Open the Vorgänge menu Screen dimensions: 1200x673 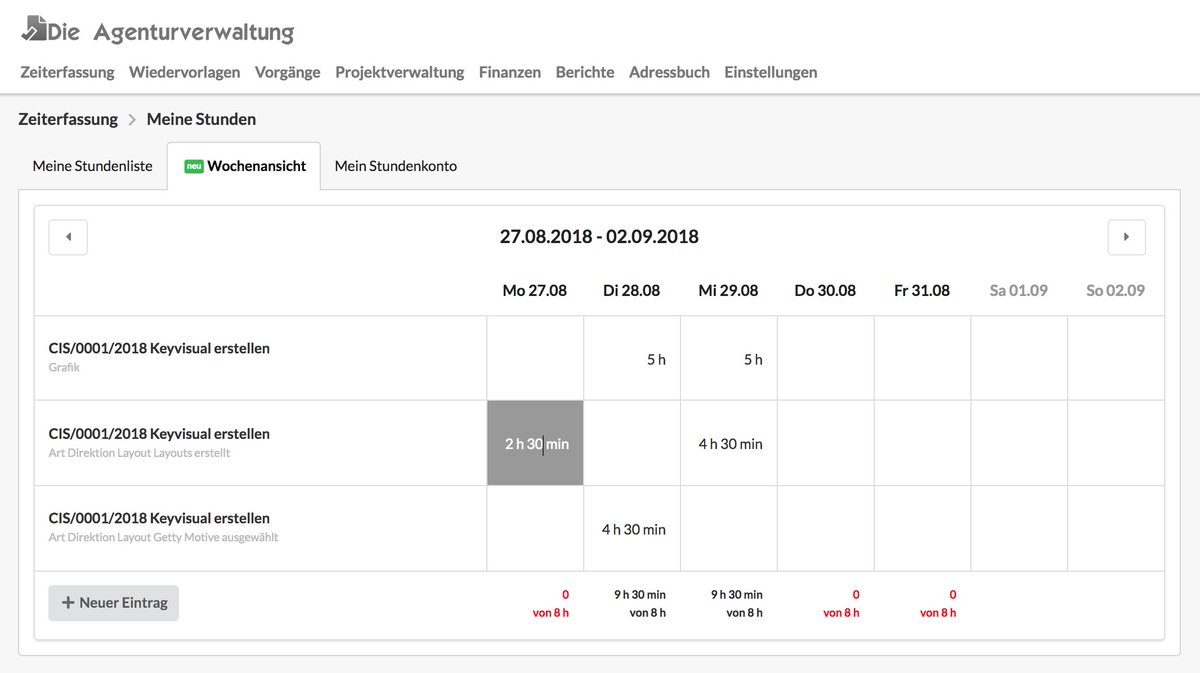click(288, 72)
